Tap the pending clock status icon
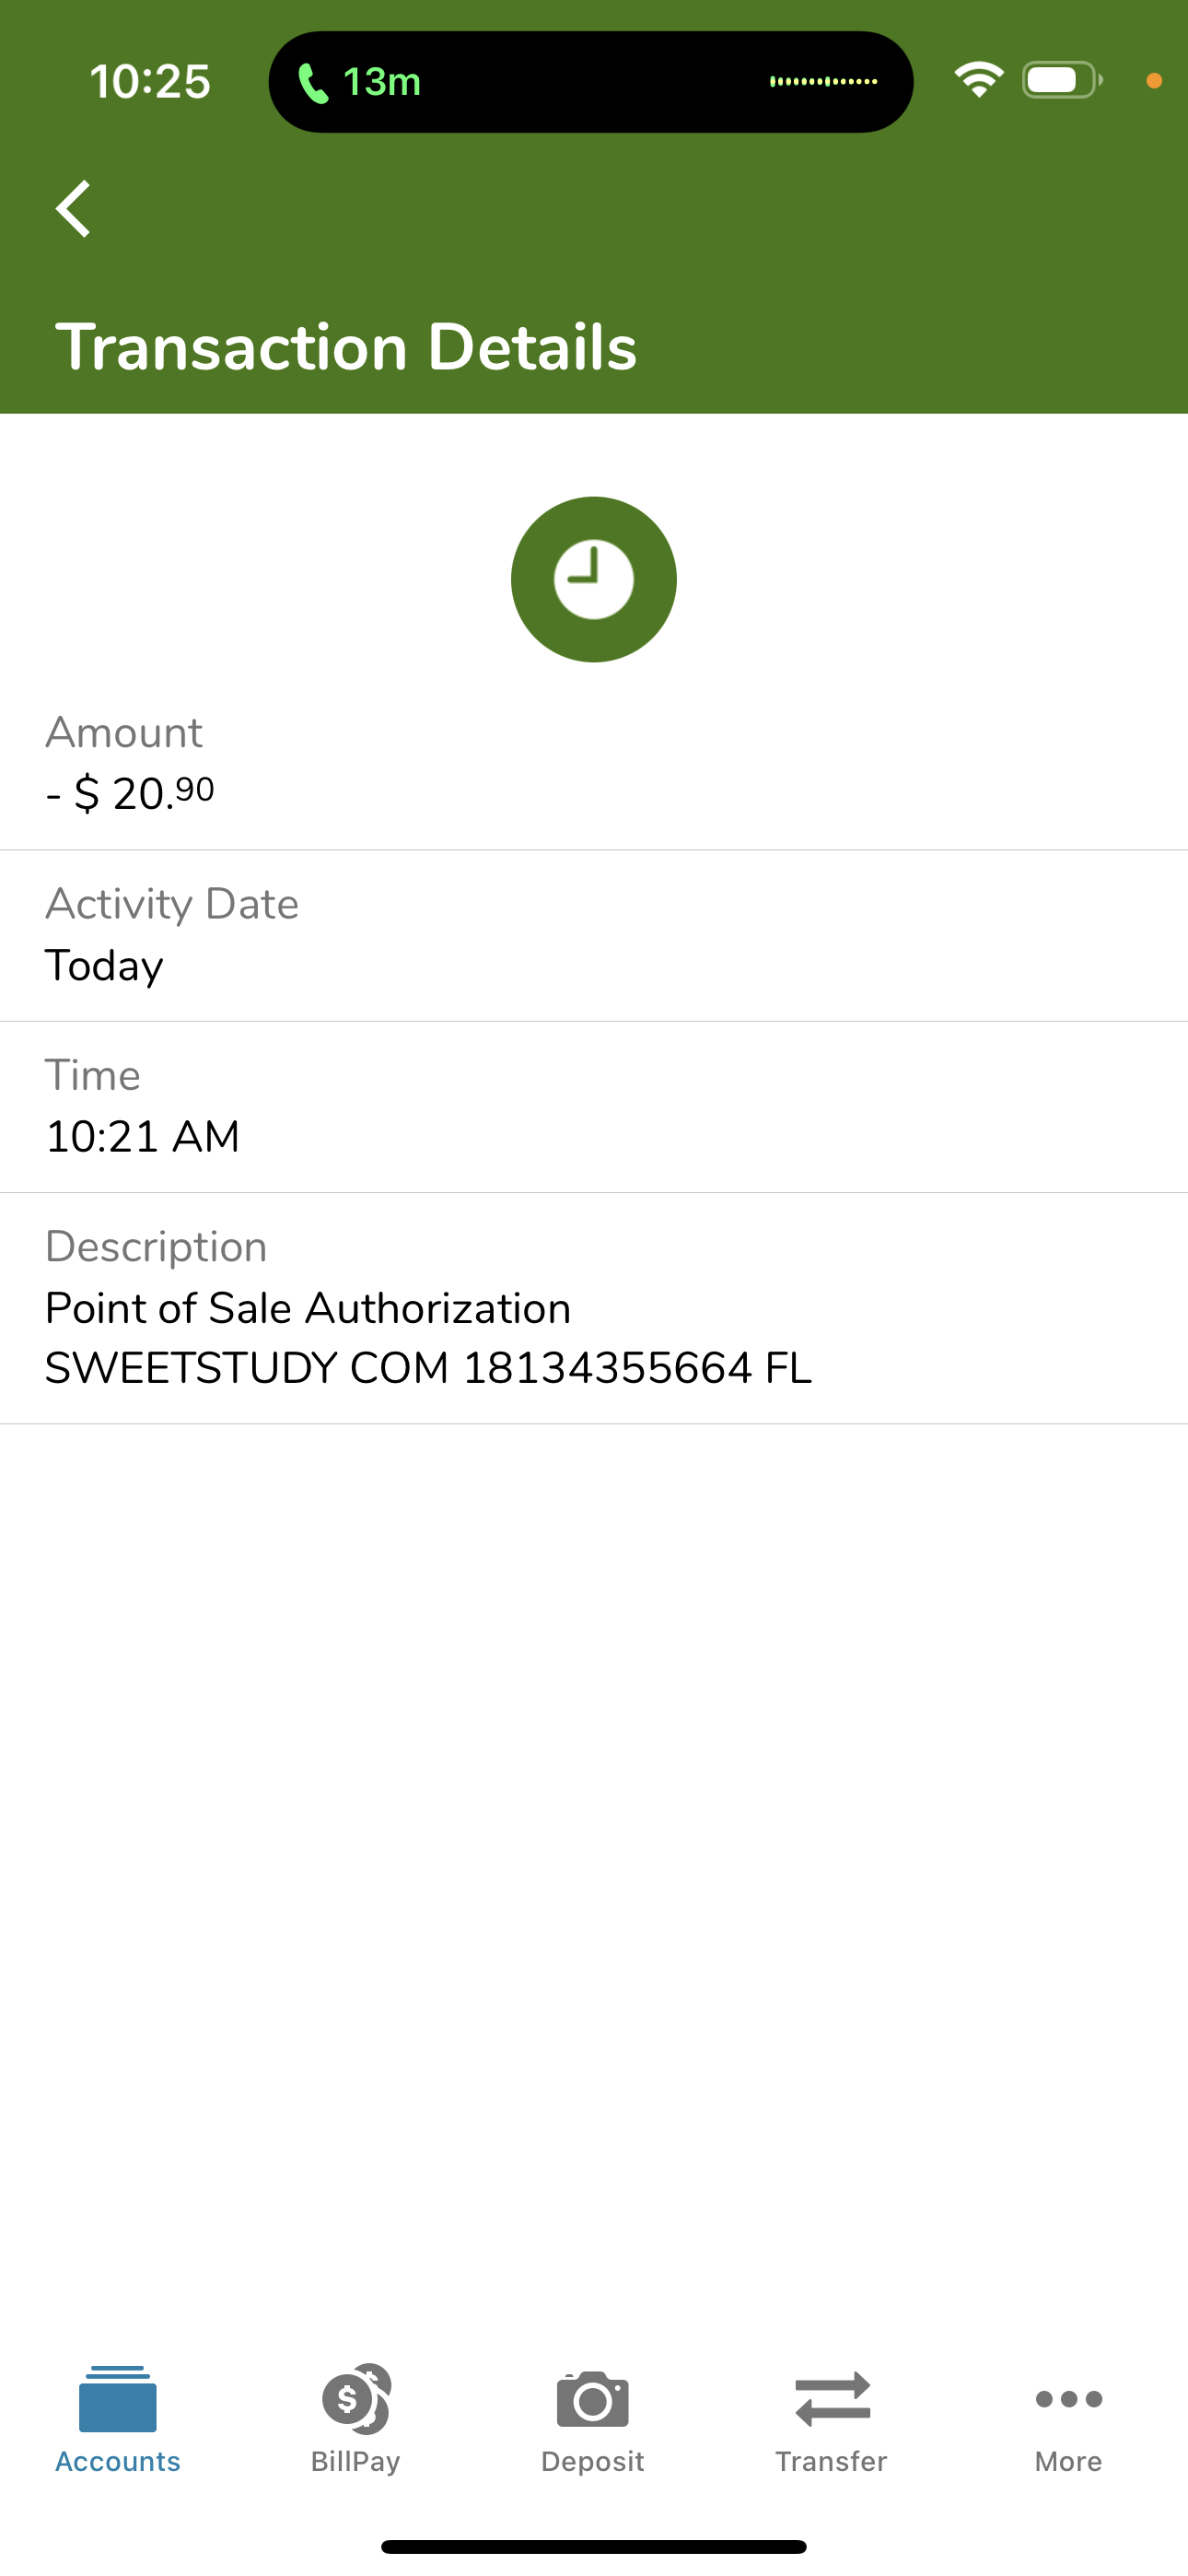Image resolution: width=1188 pixels, height=2576 pixels. click(x=594, y=579)
